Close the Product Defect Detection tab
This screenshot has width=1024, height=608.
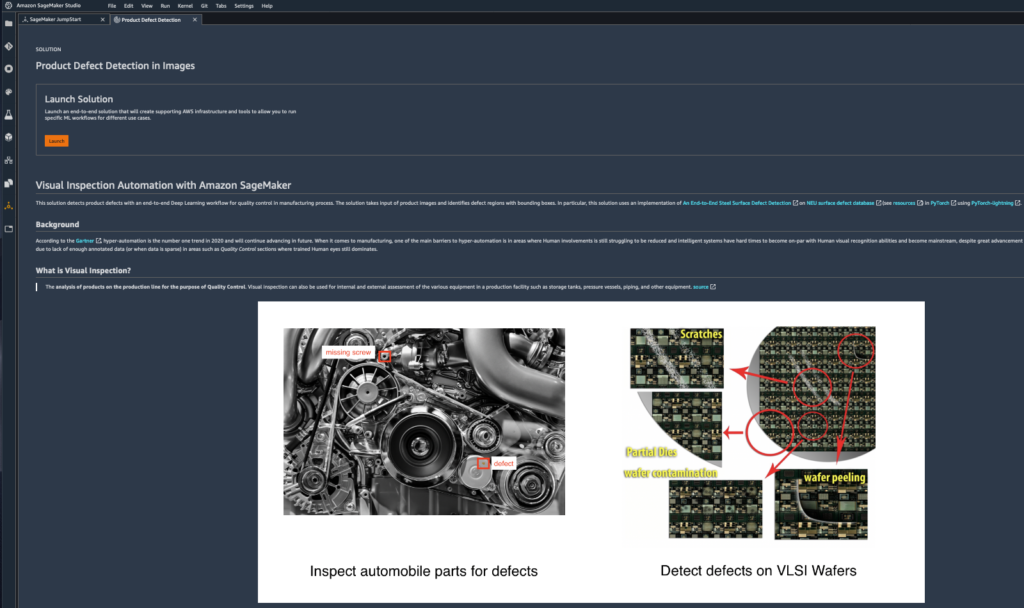195,20
